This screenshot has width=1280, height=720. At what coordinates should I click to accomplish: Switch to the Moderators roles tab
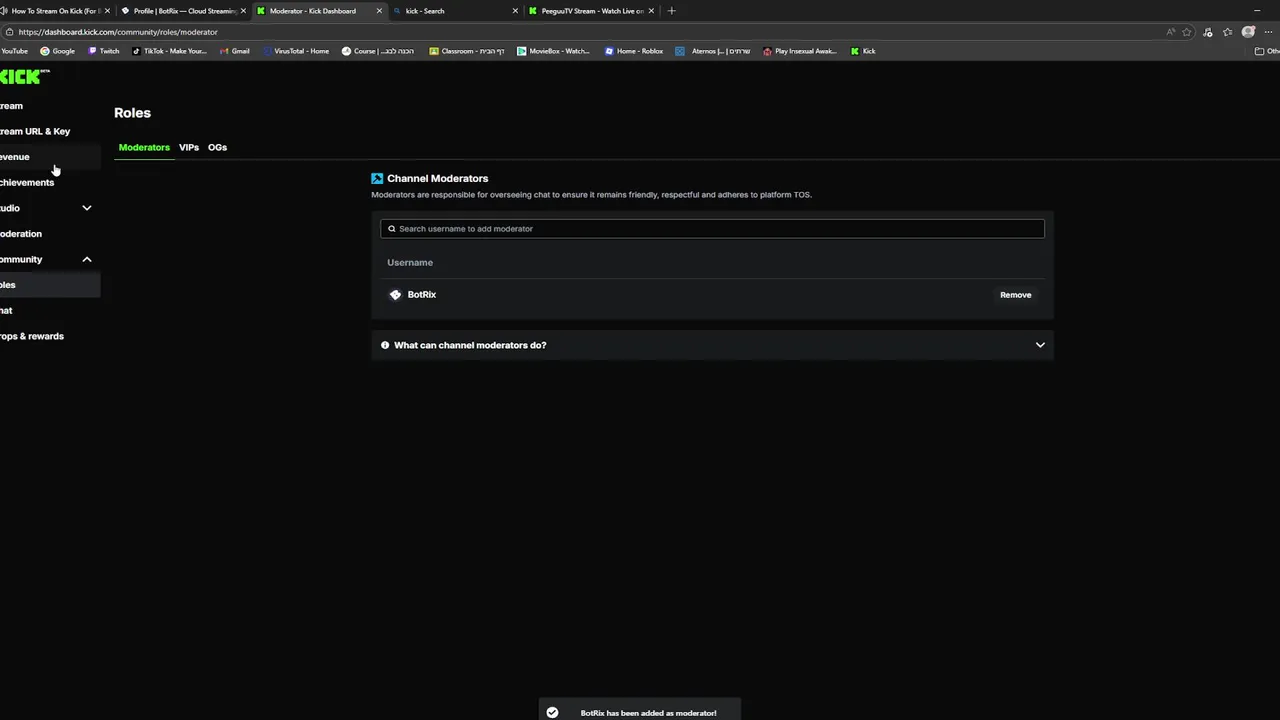(144, 147)
